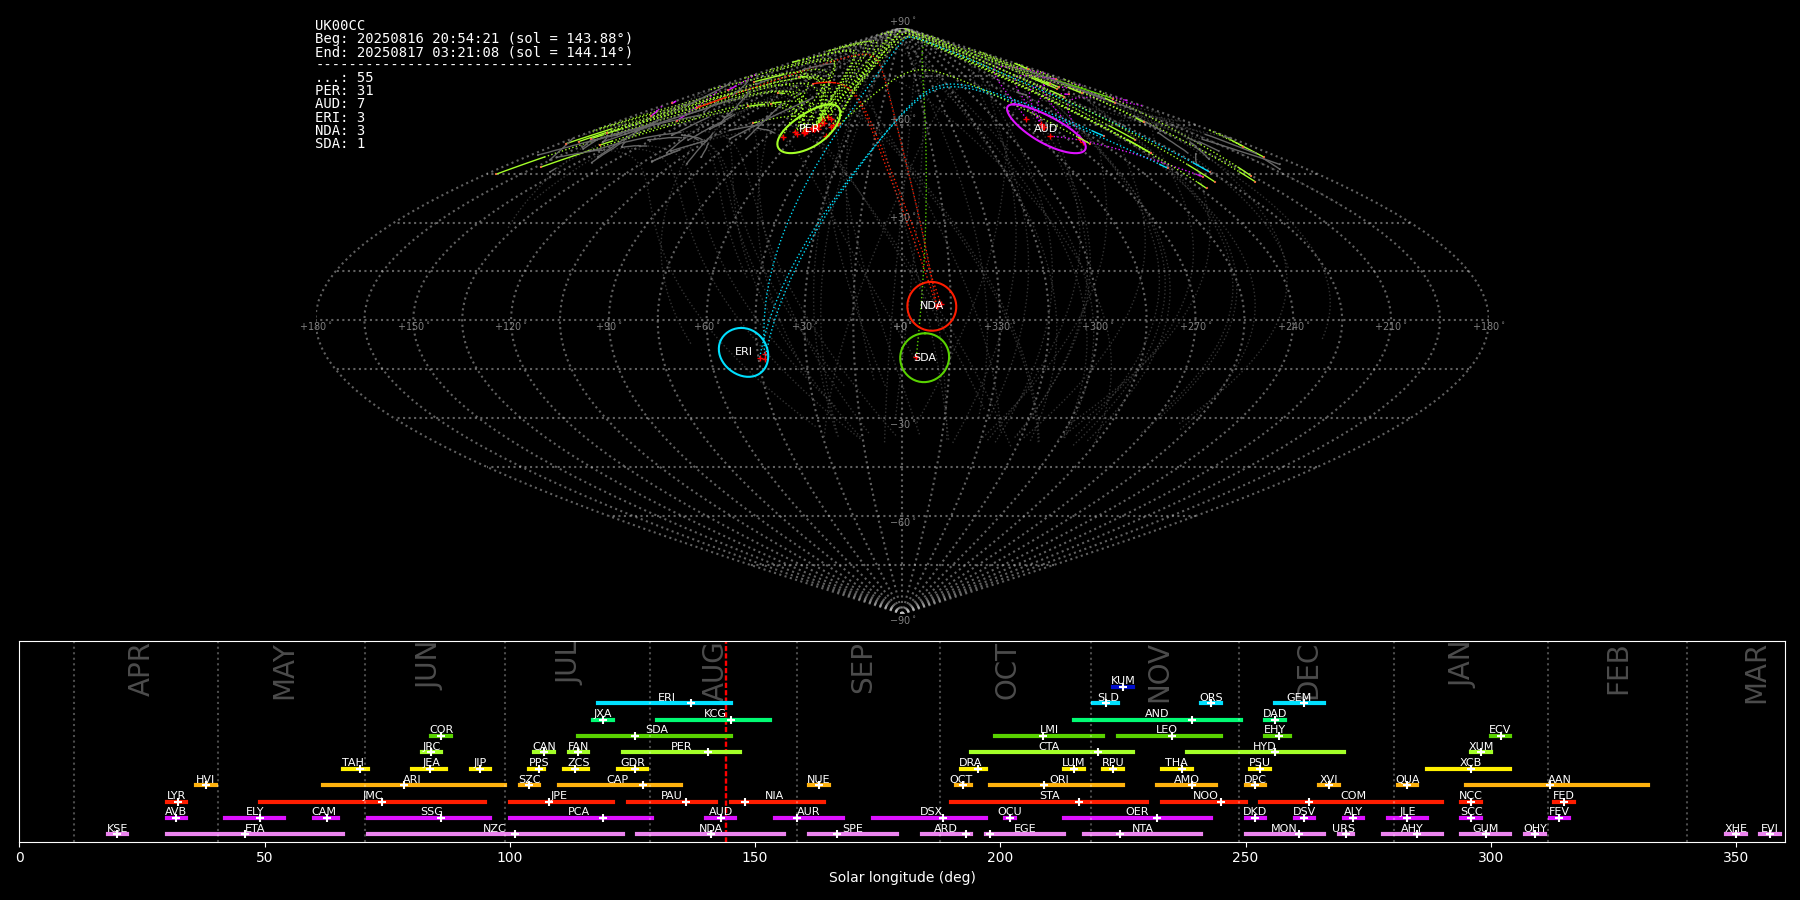The height and width of the screenshot is (900, 1800).
Task: Click the 'SDA: 1' count in the legend
Action: [x=340, y=143]
